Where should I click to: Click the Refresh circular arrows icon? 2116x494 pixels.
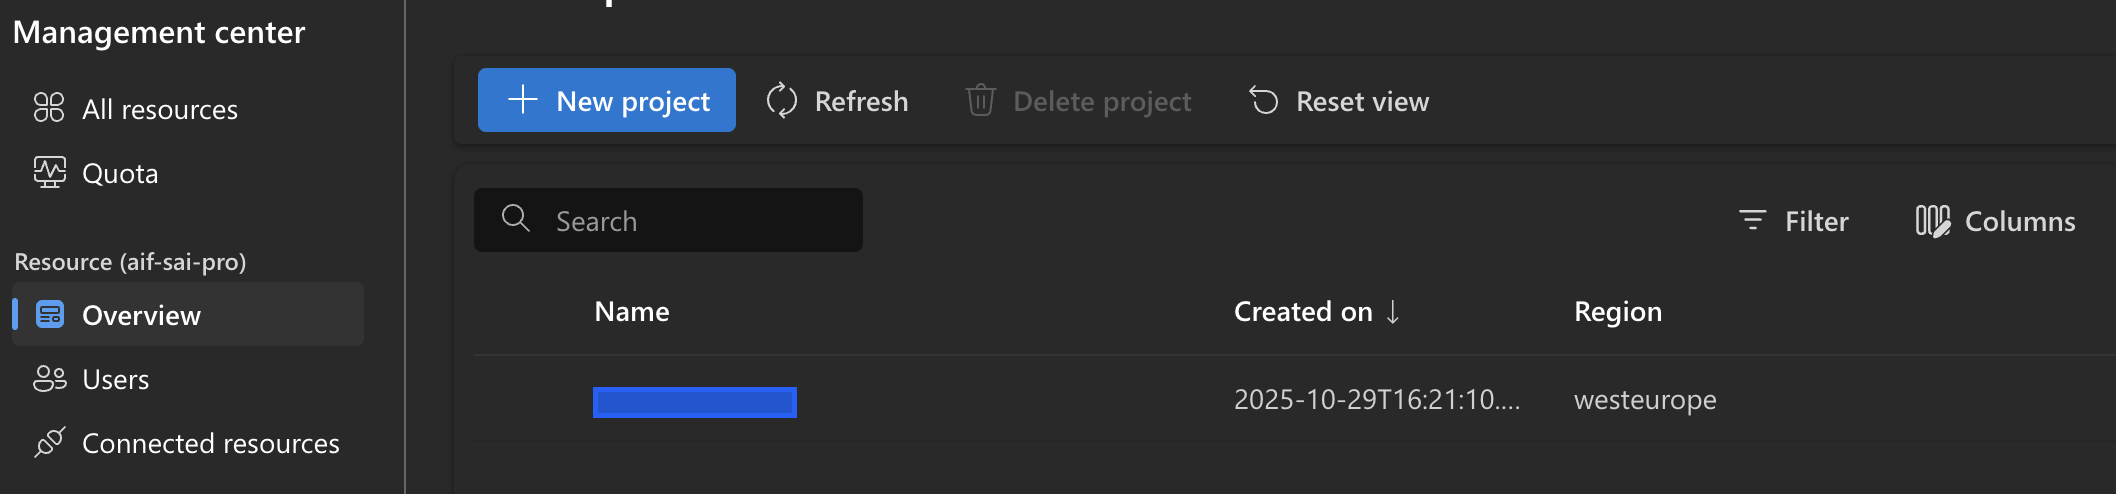tap(781, 101)
